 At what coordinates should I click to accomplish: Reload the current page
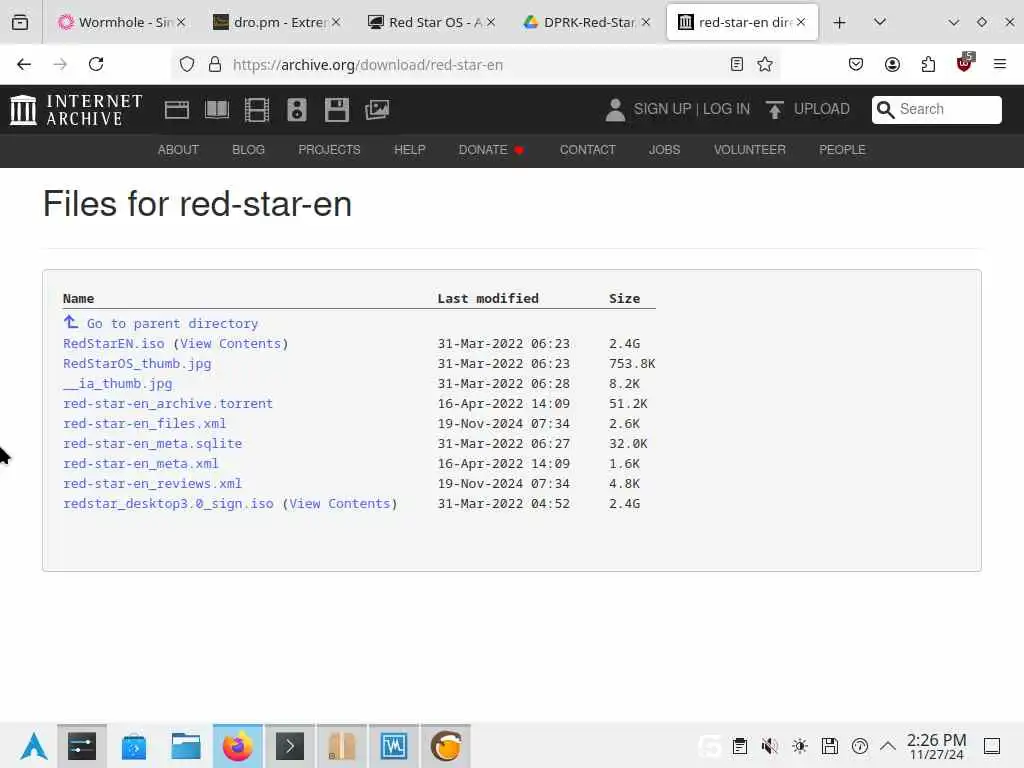(96, 64)
